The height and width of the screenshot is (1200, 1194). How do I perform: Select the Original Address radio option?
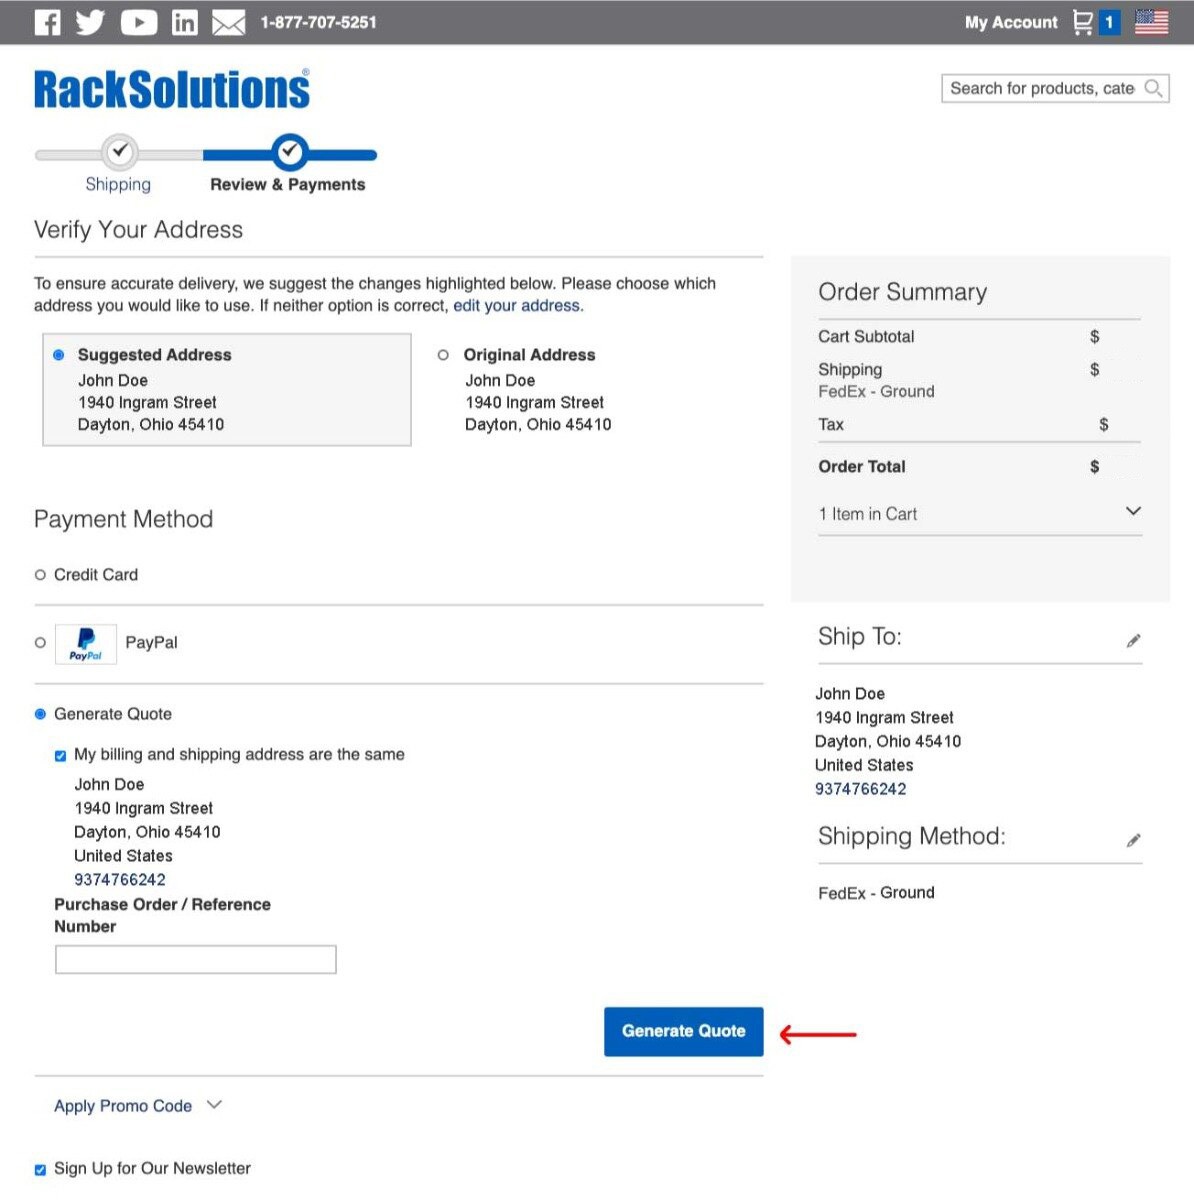pyautogui.click(x=443, y=355)
